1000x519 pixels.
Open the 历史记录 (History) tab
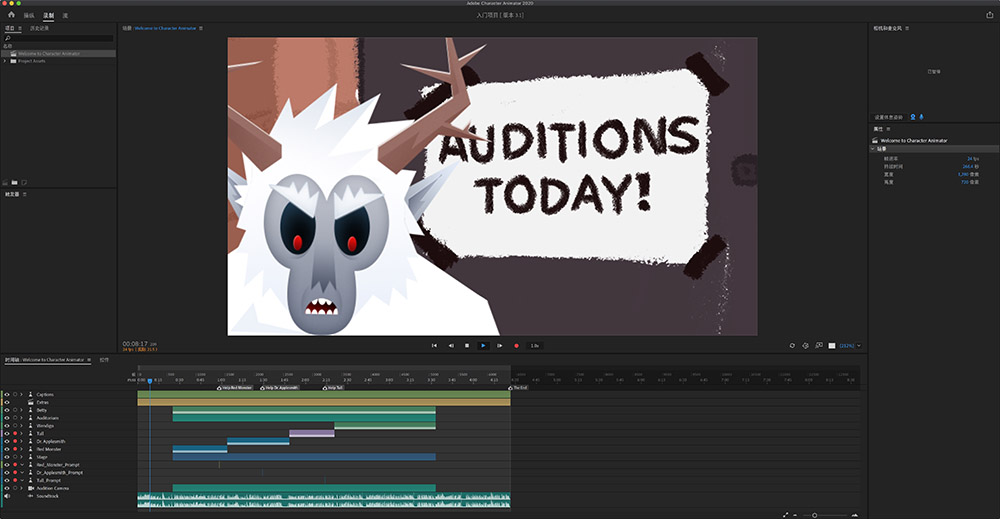tap(39, 28)
